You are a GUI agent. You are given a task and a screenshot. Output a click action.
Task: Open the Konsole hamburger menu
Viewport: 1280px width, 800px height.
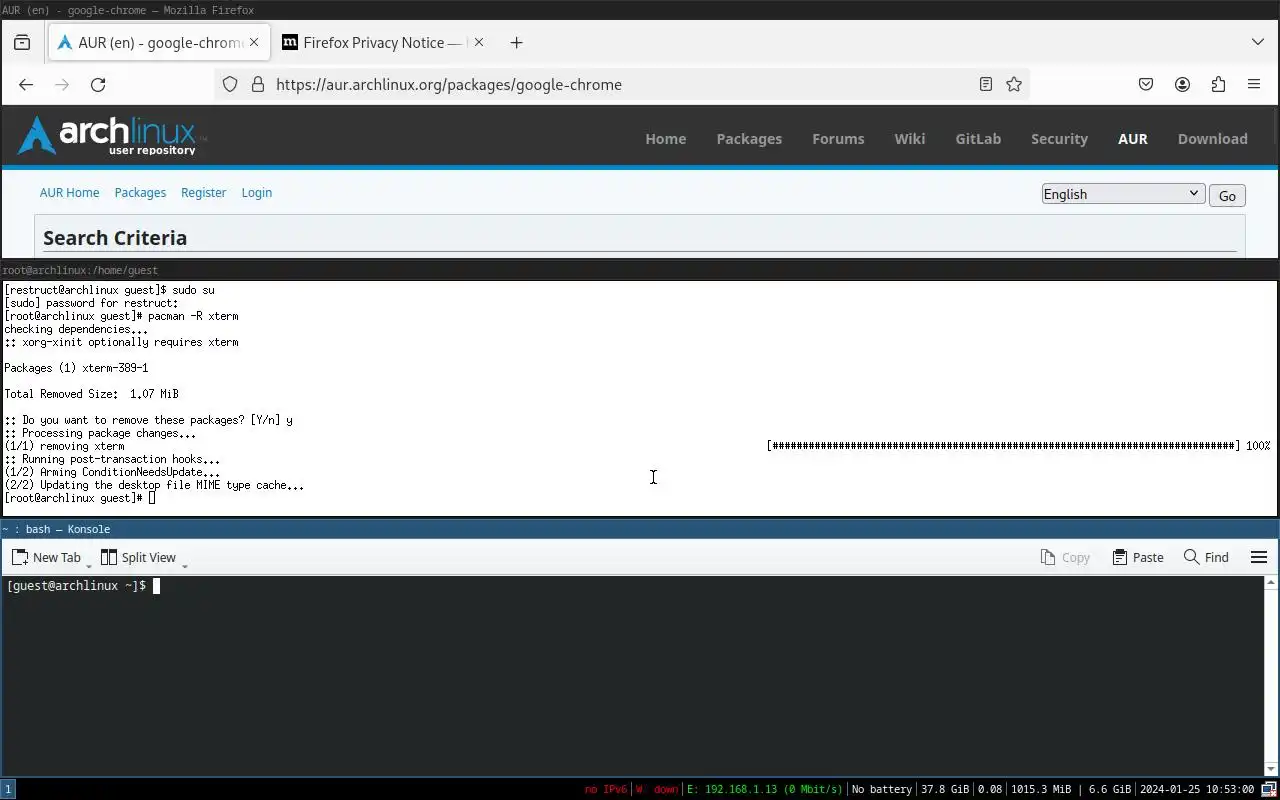point(1259,558)
